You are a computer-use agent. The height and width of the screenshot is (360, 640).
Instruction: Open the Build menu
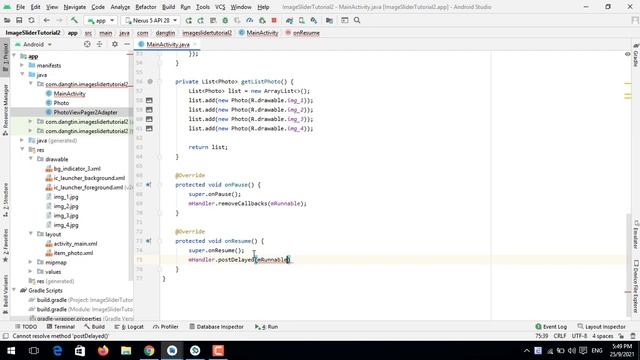click(168, 7)
